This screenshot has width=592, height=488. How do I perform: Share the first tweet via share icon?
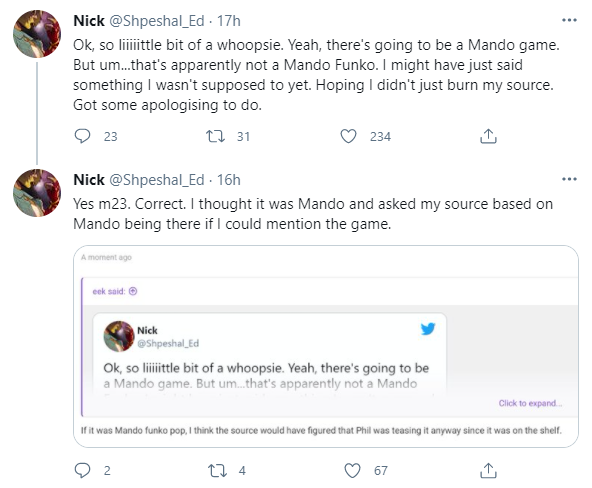click(488, 136)
